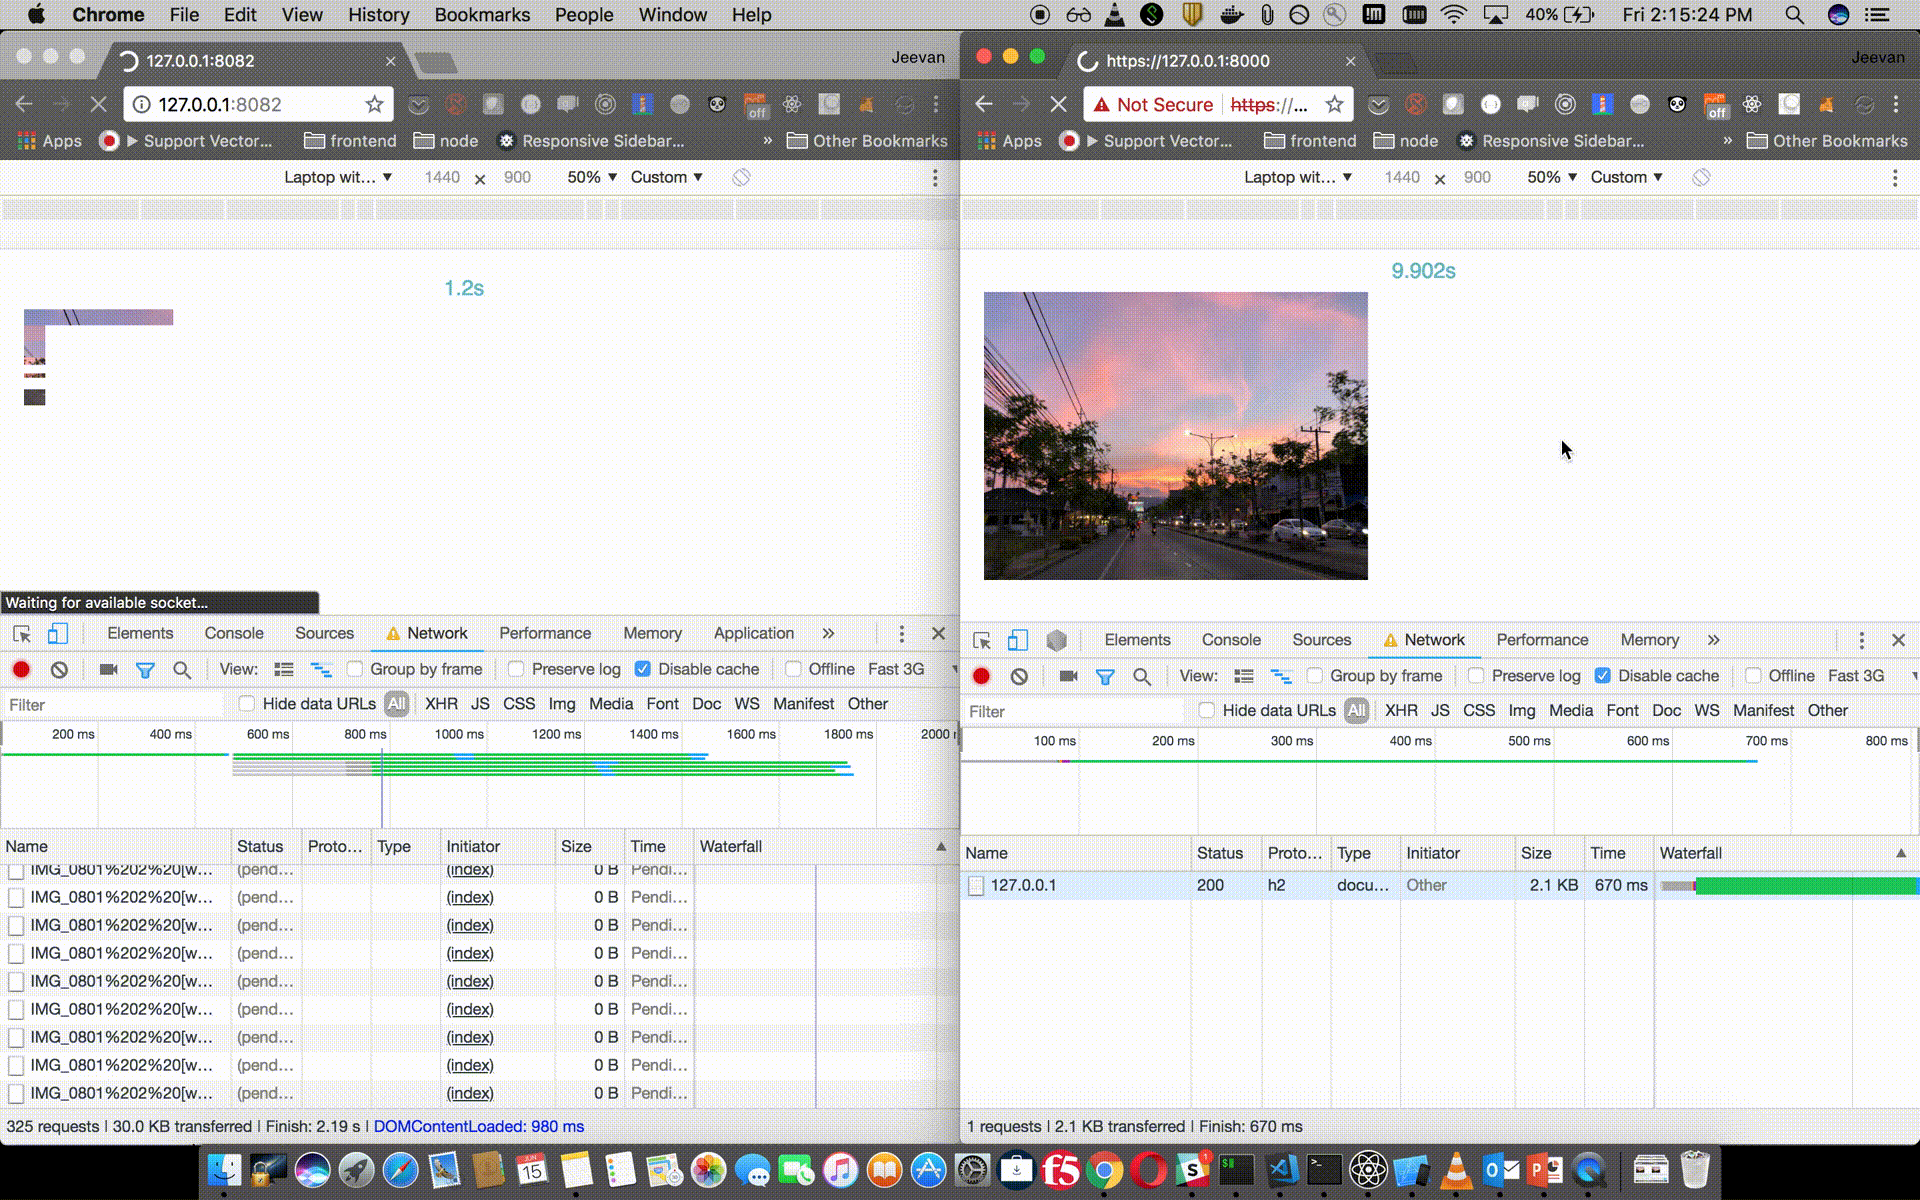Switch to Console tab in left DevTools
1920x1200 pixels.
(x=234, y=633)
